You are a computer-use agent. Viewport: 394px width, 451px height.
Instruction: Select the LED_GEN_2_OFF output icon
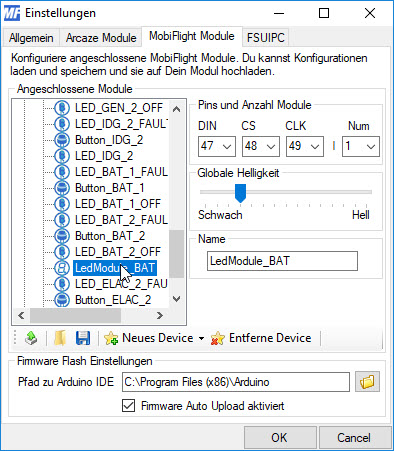62,108
